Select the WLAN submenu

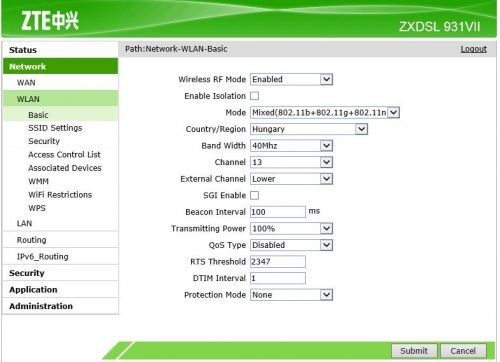point(60,99)
